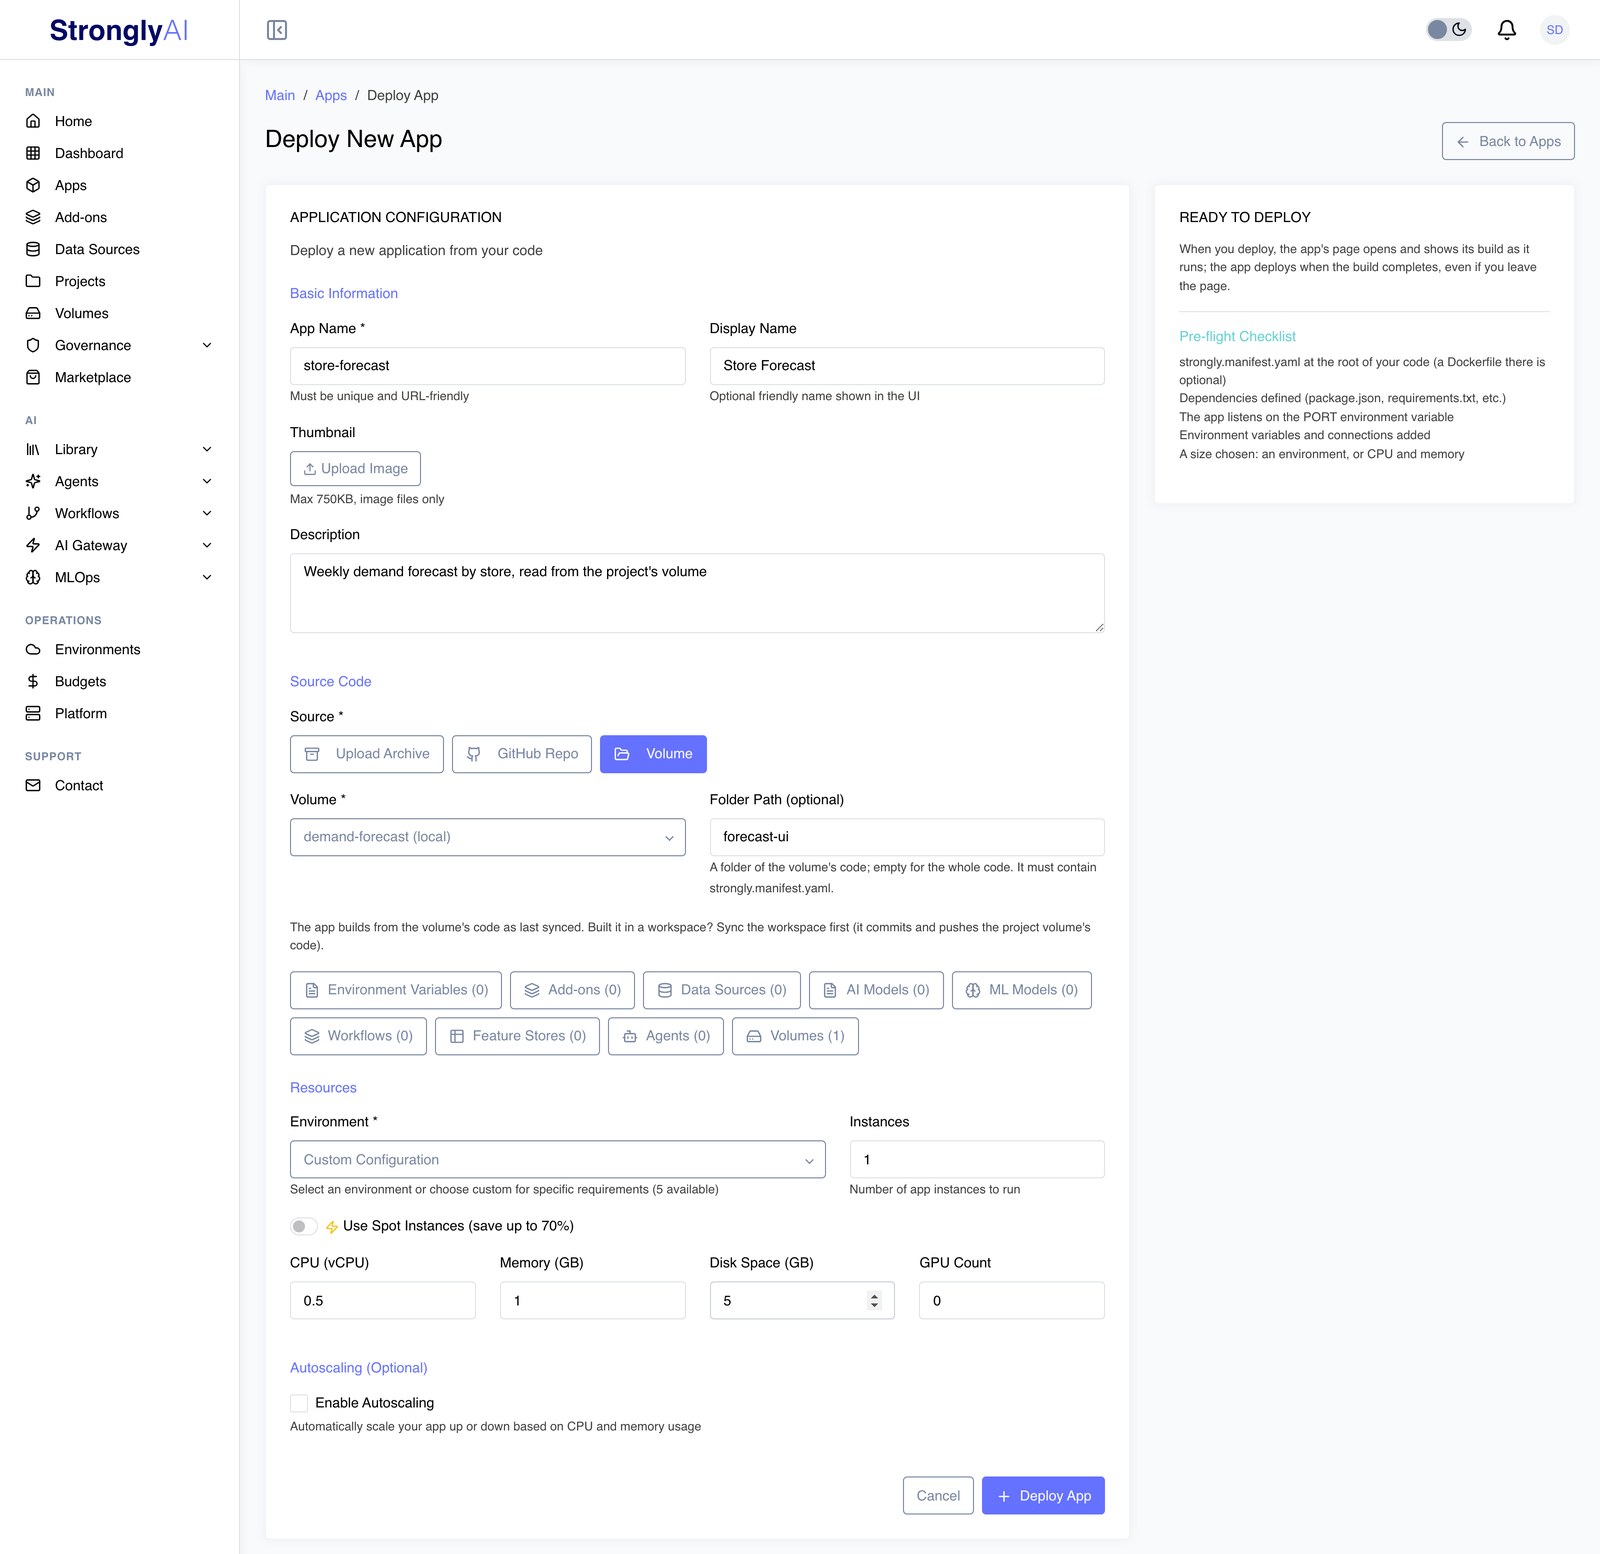
Task: Click the Budgets dollar icon
Action: 33,681
